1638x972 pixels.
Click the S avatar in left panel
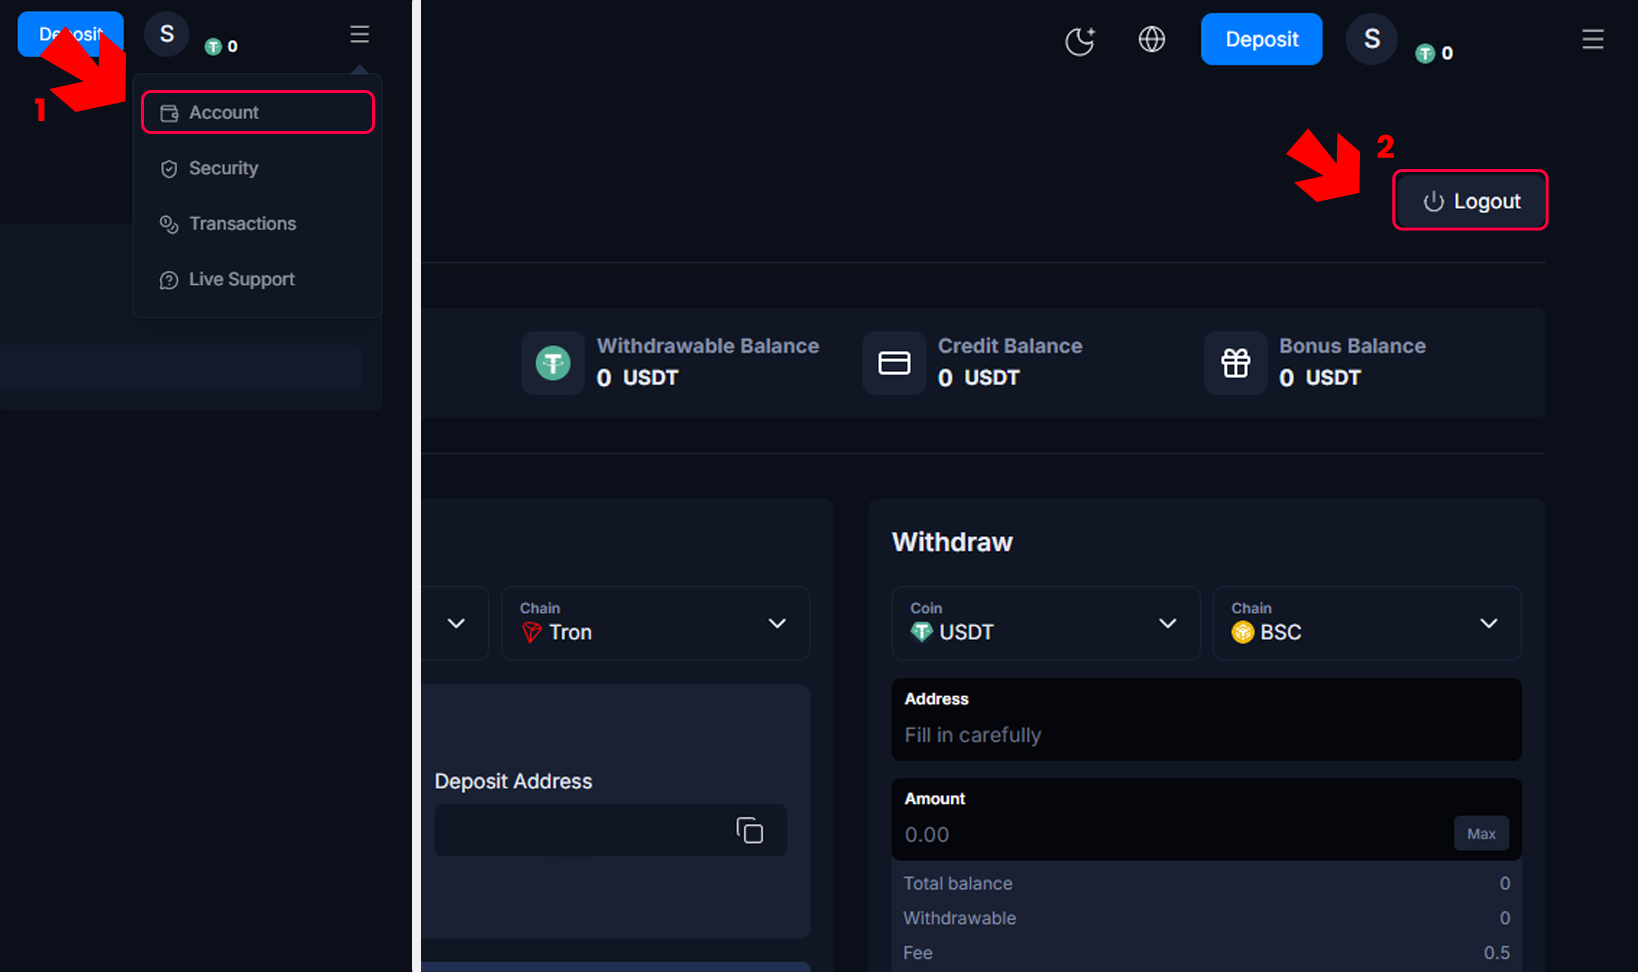coord(167,34)
